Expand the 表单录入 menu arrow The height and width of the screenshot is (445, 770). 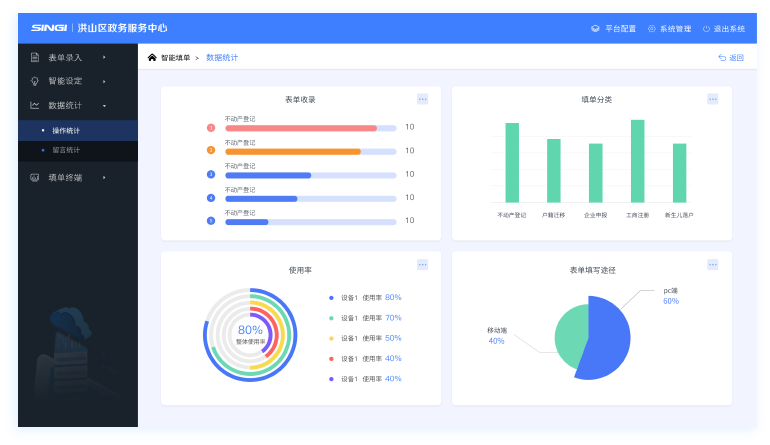pos(104,57)
